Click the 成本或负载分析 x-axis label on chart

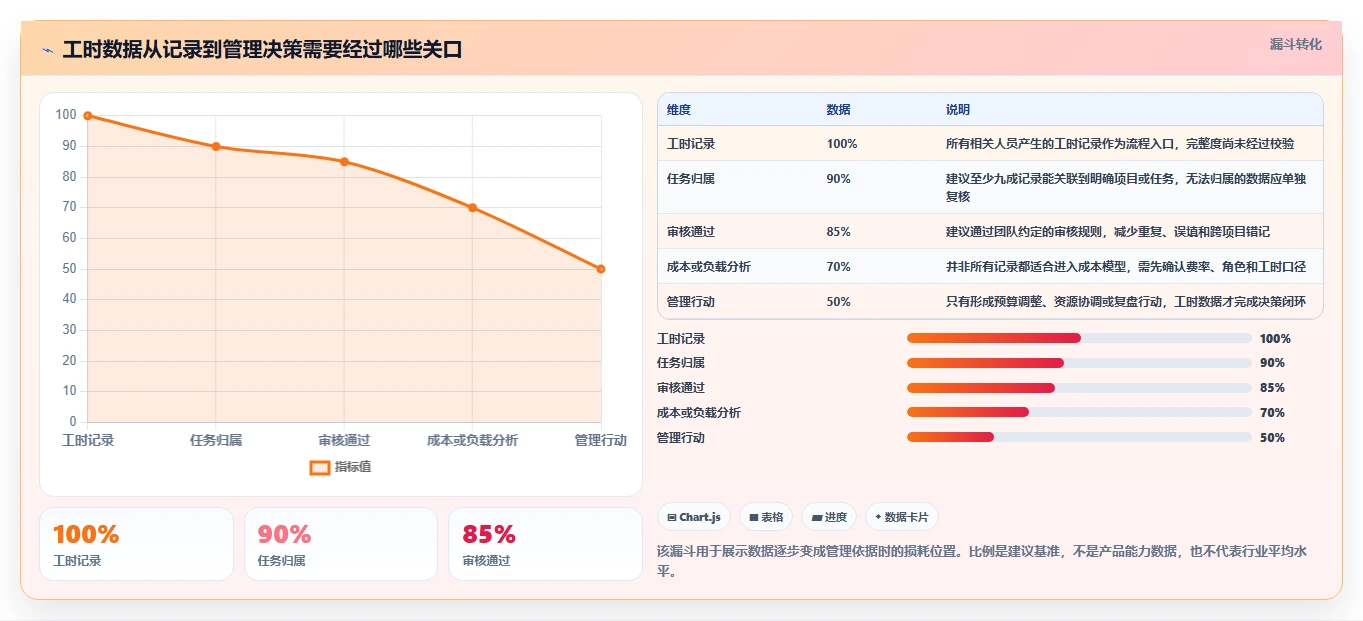473,440
